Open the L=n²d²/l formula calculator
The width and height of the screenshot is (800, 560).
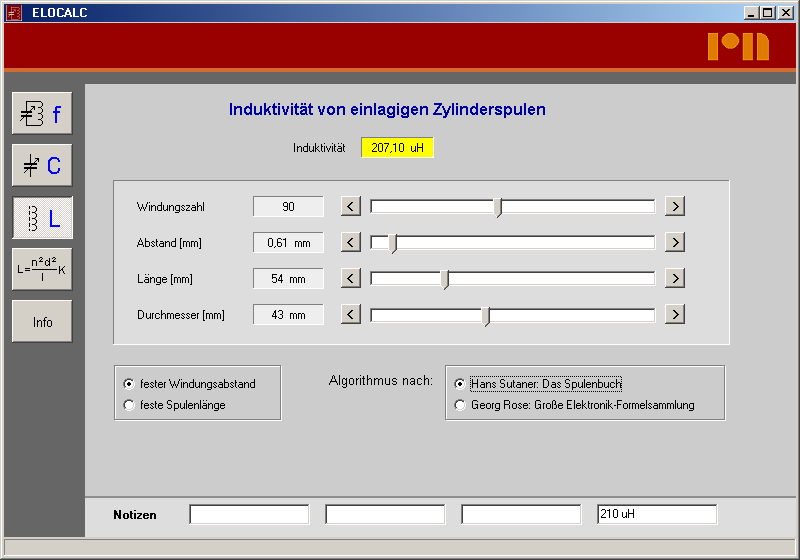[42, 269]
